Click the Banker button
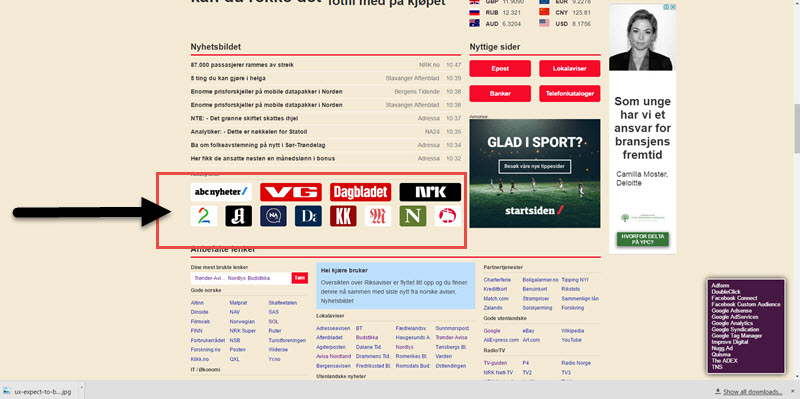This screenshot has width=800, height=399. point(500,94)
